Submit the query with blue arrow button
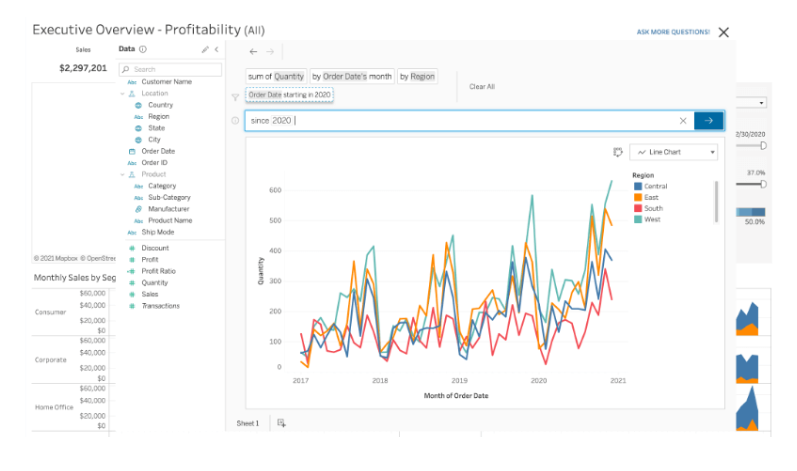 [x=708, y=121]
